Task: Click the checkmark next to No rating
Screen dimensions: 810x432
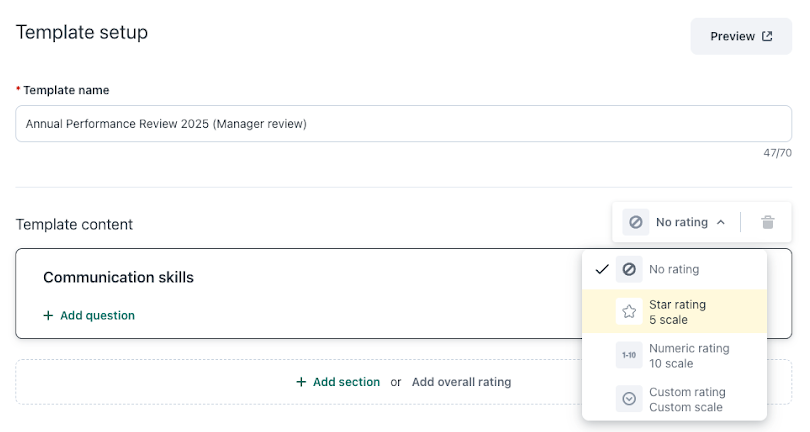Action: coord(602,269)
